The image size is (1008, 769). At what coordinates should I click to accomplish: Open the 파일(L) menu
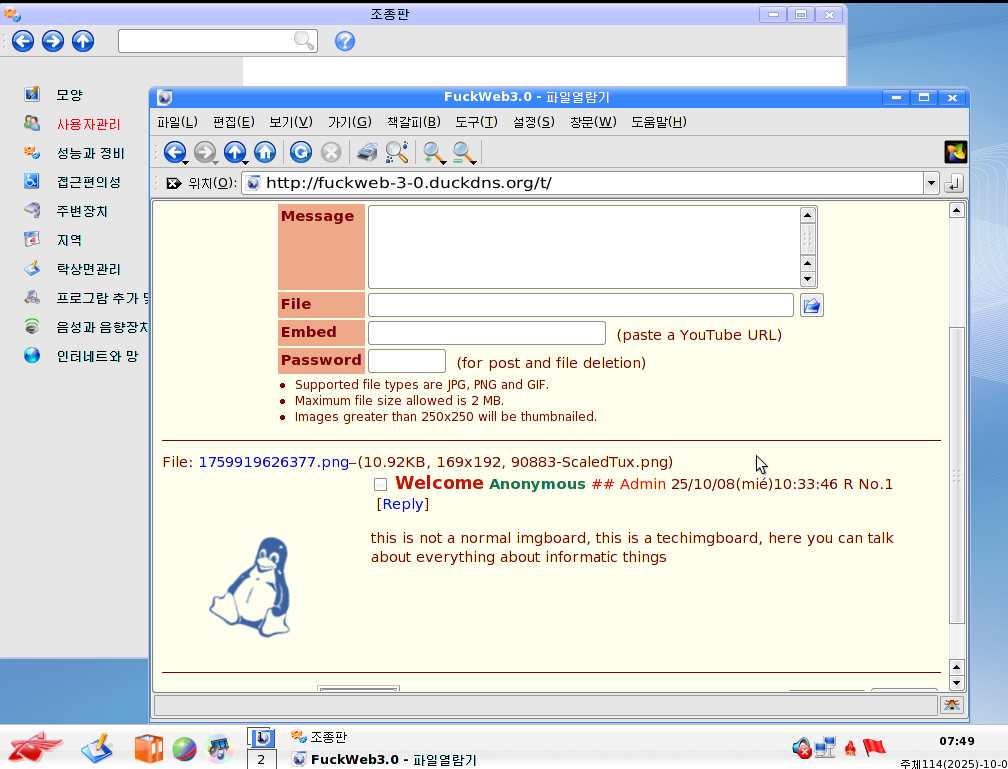click(x=177, y=122)
